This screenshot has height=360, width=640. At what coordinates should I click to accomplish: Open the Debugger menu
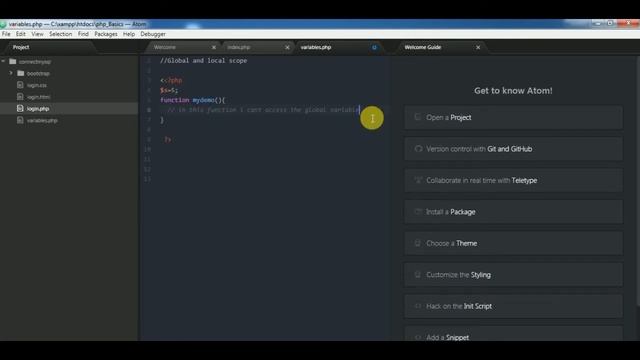tap(153, 34)
